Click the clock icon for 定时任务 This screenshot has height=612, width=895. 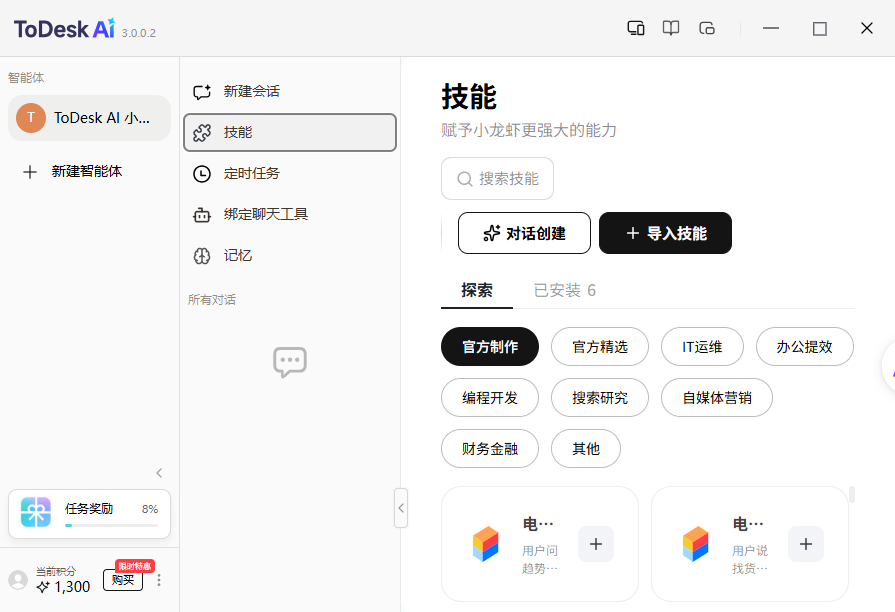pos(202,174)
